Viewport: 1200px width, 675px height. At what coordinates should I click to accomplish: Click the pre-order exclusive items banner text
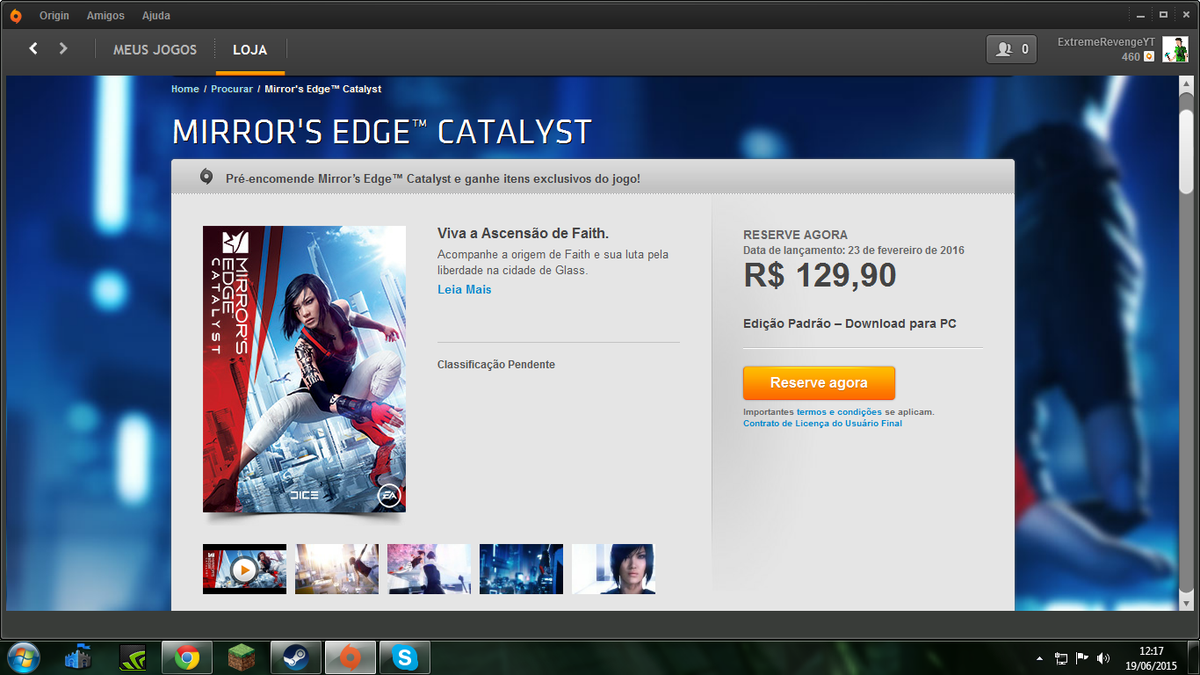433,178
